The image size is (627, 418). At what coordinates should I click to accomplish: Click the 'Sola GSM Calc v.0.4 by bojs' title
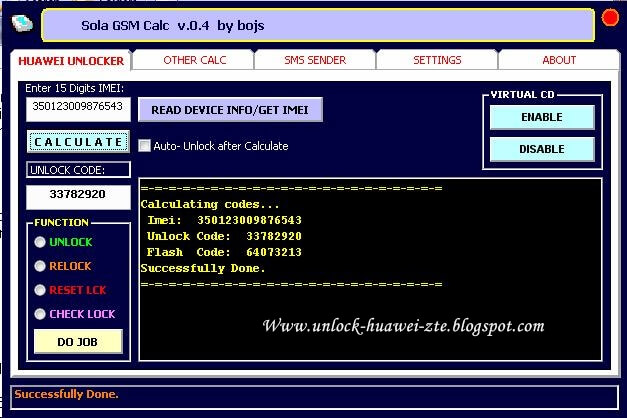tap(173, 26)
